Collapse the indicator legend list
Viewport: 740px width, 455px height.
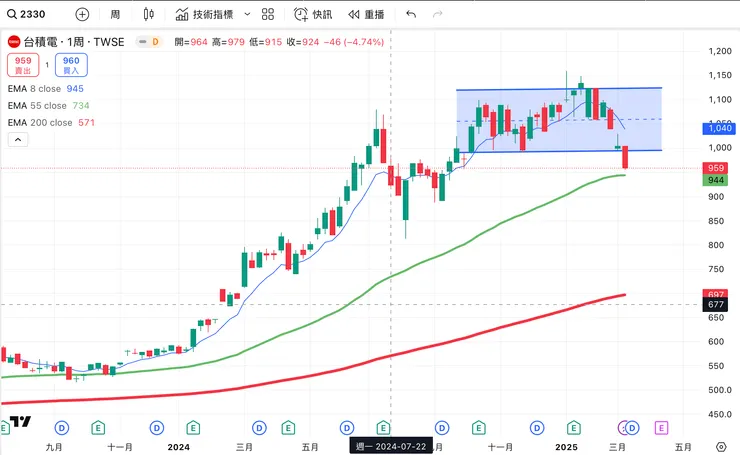point(17,140)
